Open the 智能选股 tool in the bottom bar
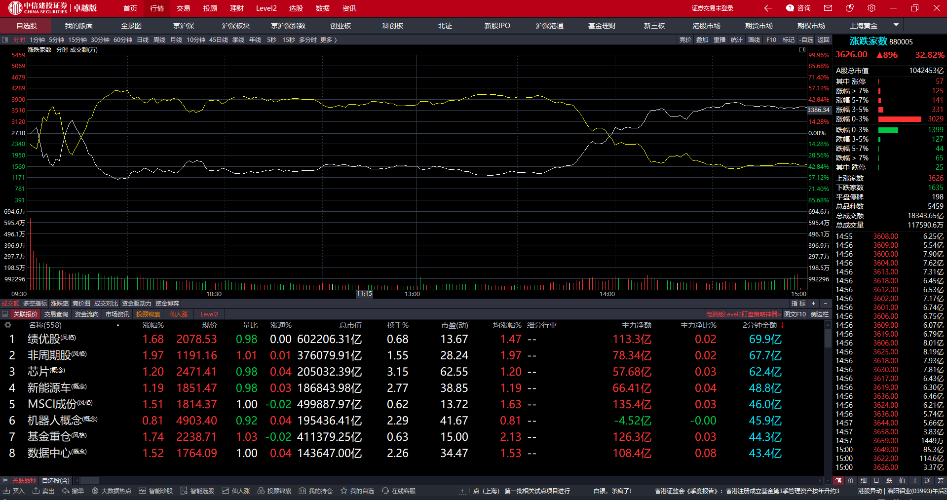 click(202, 491)
